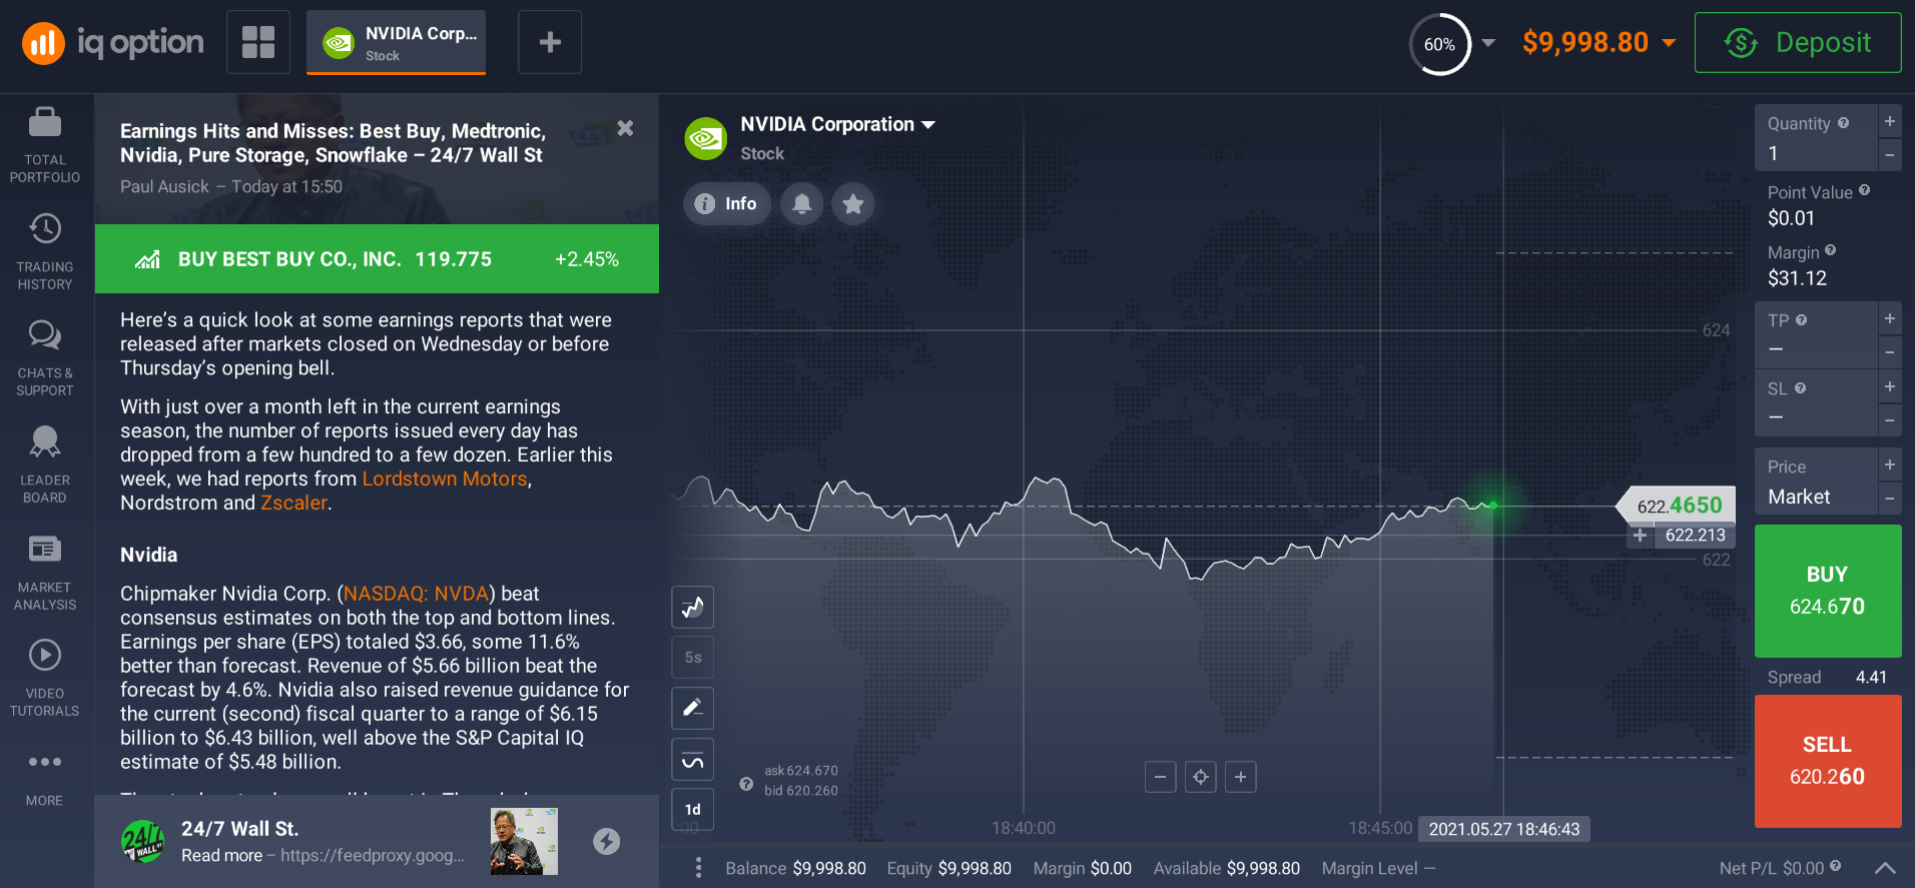The height and width of the screenshot is (888, 1915).
Task: Zoom out the chart with minus
Action: click(x=1160, y=777)
